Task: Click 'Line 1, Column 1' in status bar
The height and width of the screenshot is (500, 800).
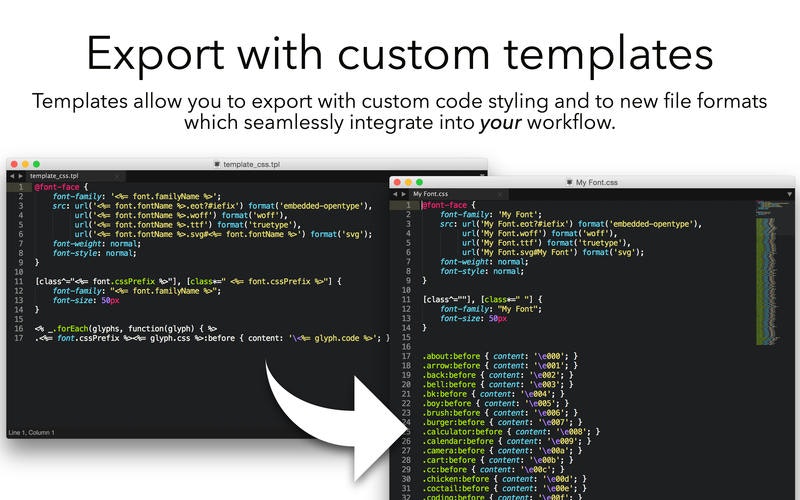Action: (31, 433)
